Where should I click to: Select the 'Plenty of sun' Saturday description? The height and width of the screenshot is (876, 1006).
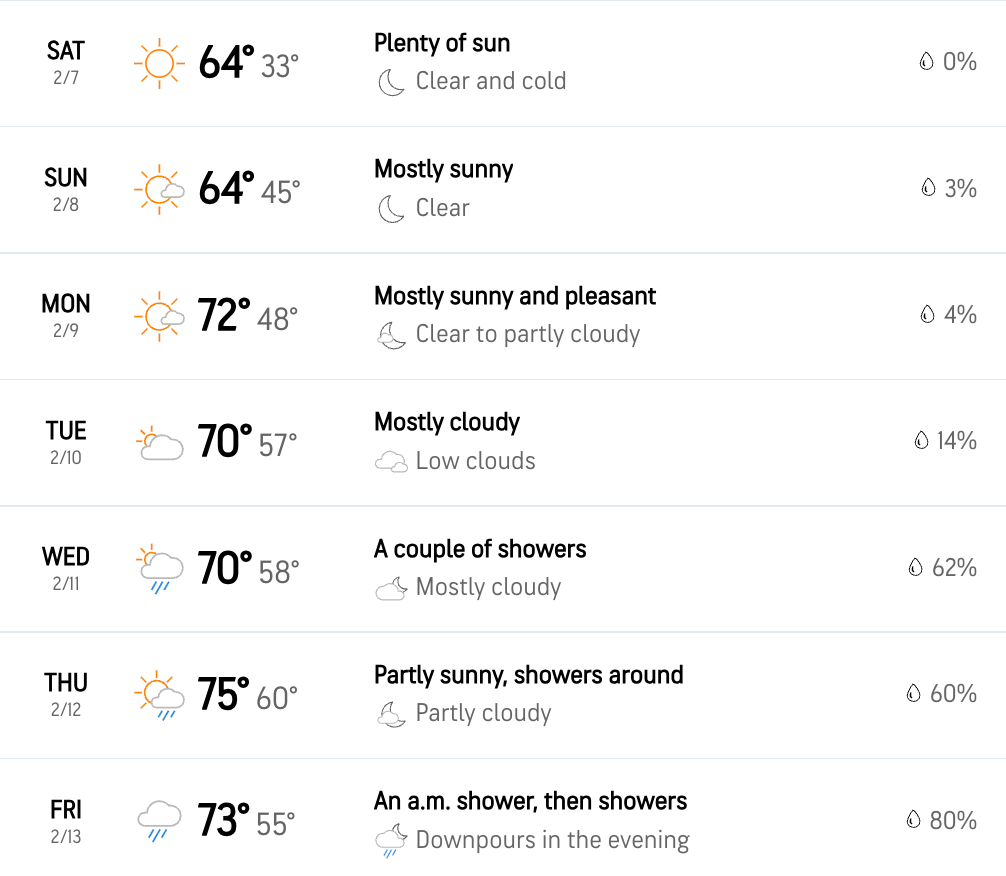tap(442, 43)
